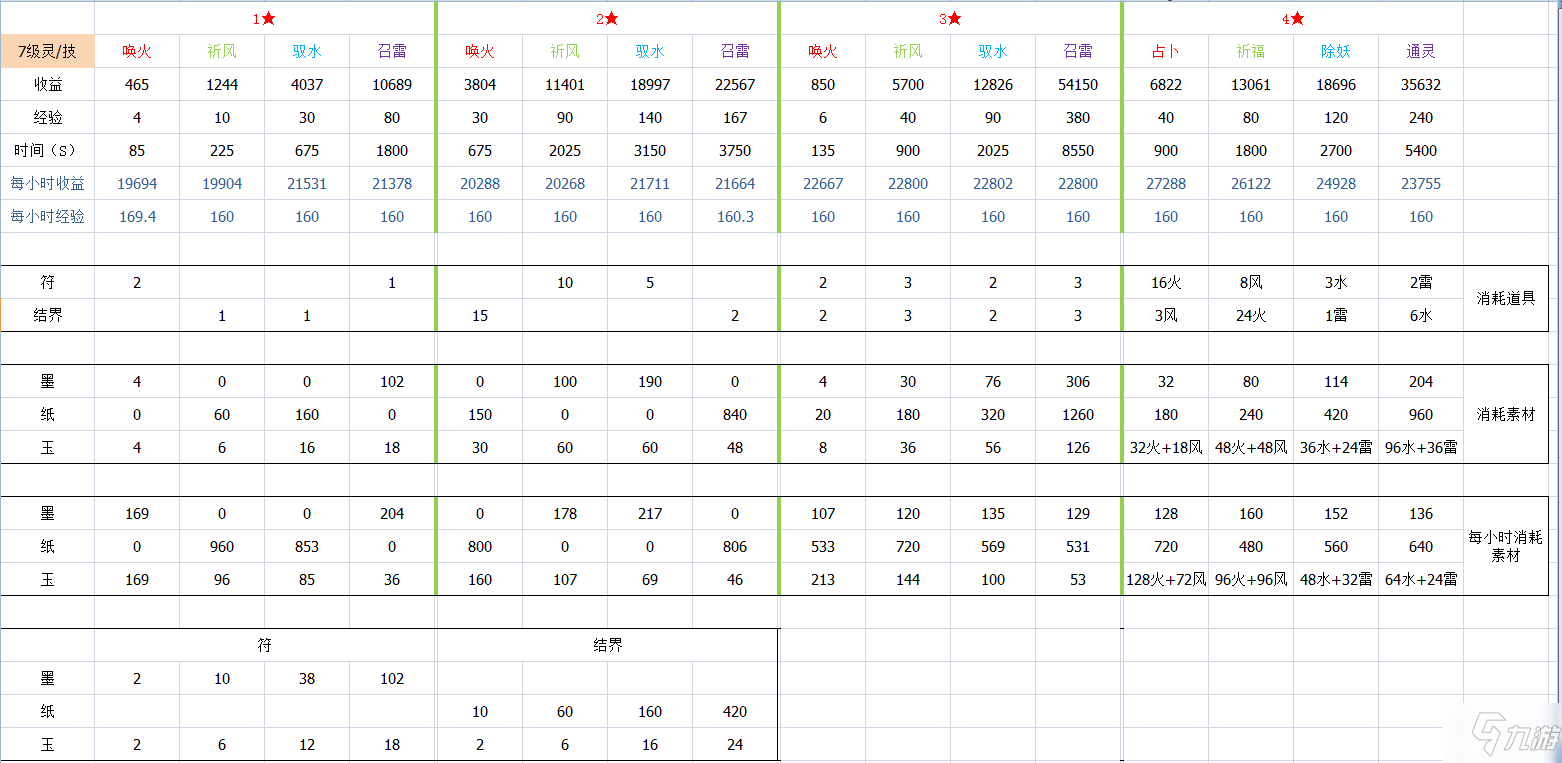
Task: Click the paper cost cell 1260
Action: click(1078, 415)
